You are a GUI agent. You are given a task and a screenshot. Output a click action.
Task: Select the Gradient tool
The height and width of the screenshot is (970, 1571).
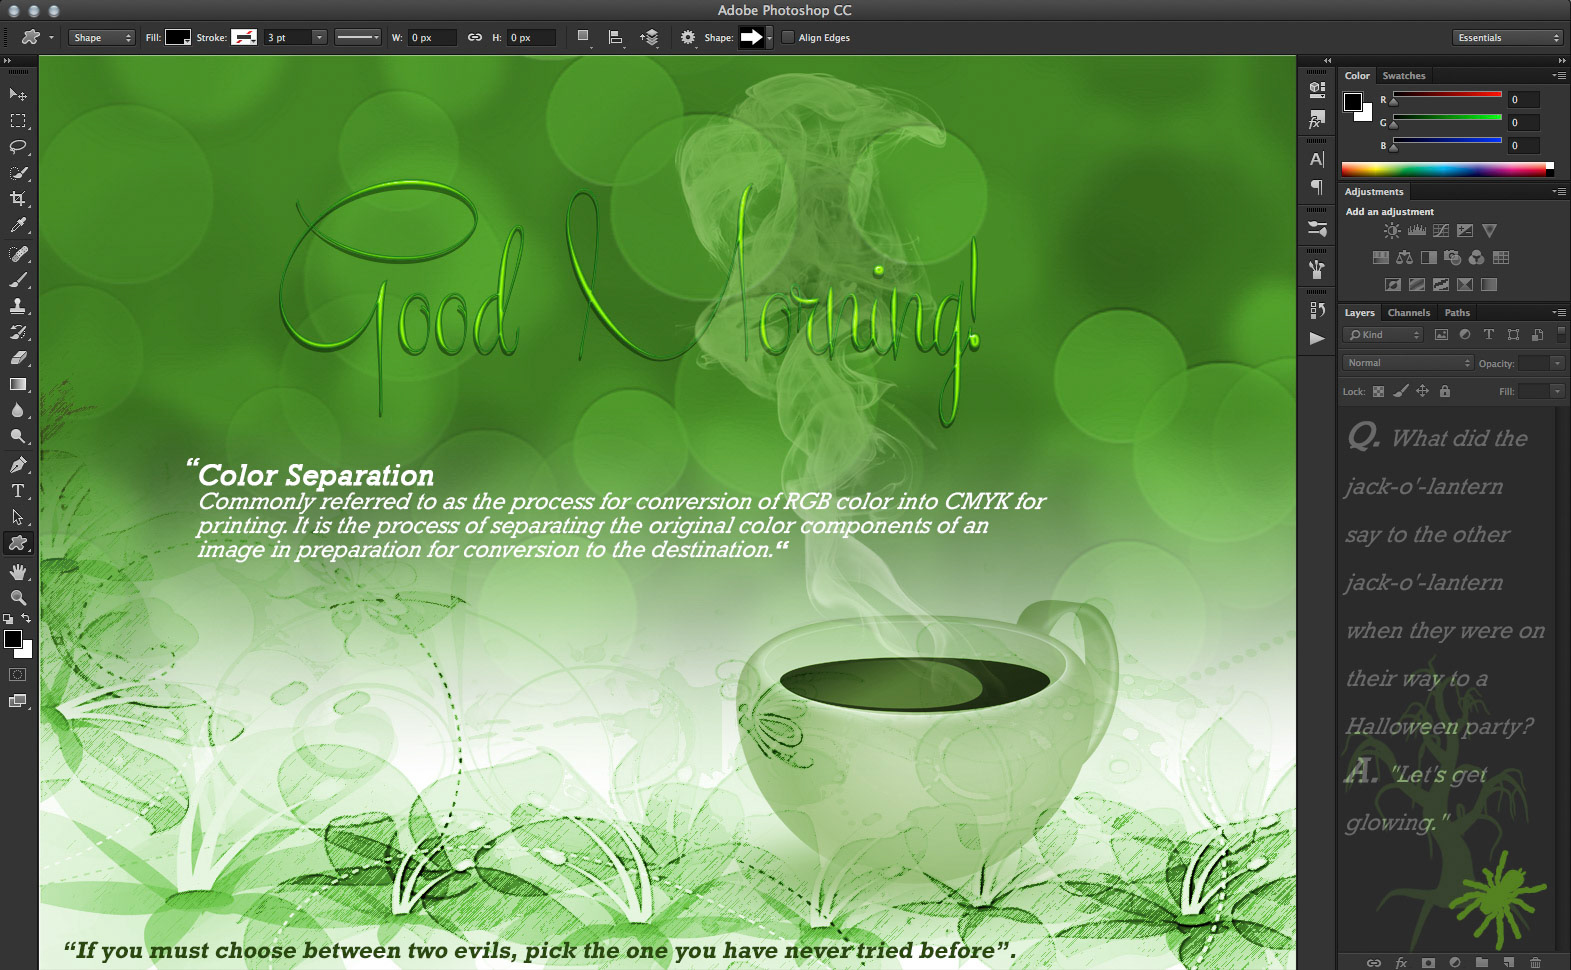click(x=18, y=384)
